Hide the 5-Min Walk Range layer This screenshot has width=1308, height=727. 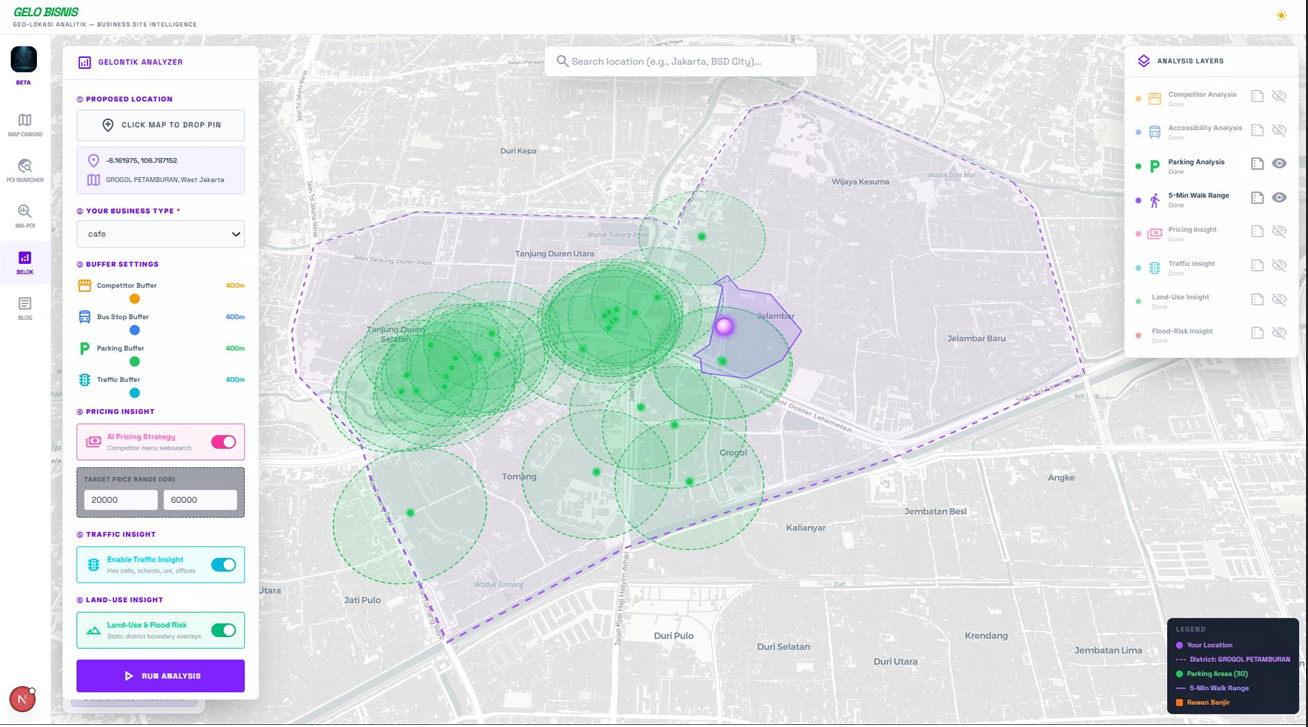pyautogui.click(x=1279, y=198)
